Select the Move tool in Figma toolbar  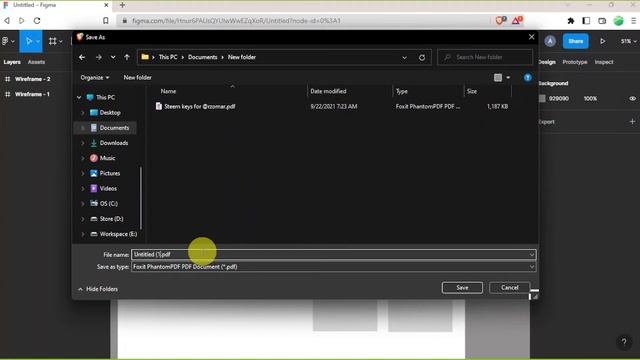[29, 41]
